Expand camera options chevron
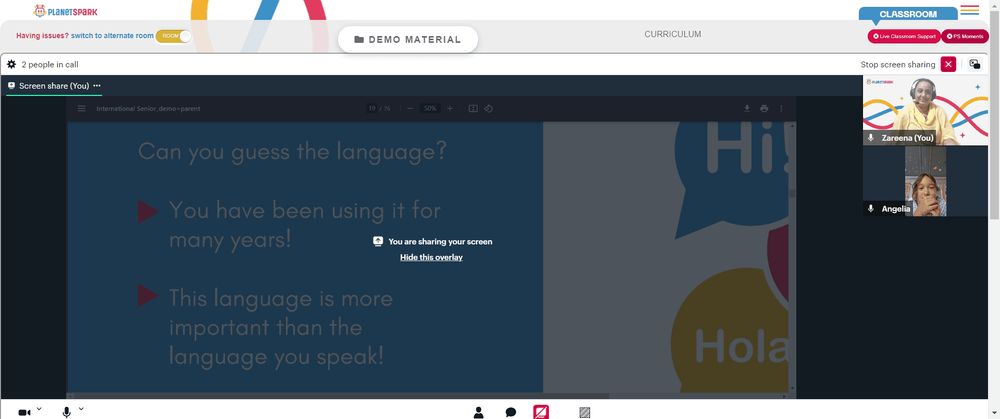The height and width of the screenshot is (419, 1000). point(39,409)
